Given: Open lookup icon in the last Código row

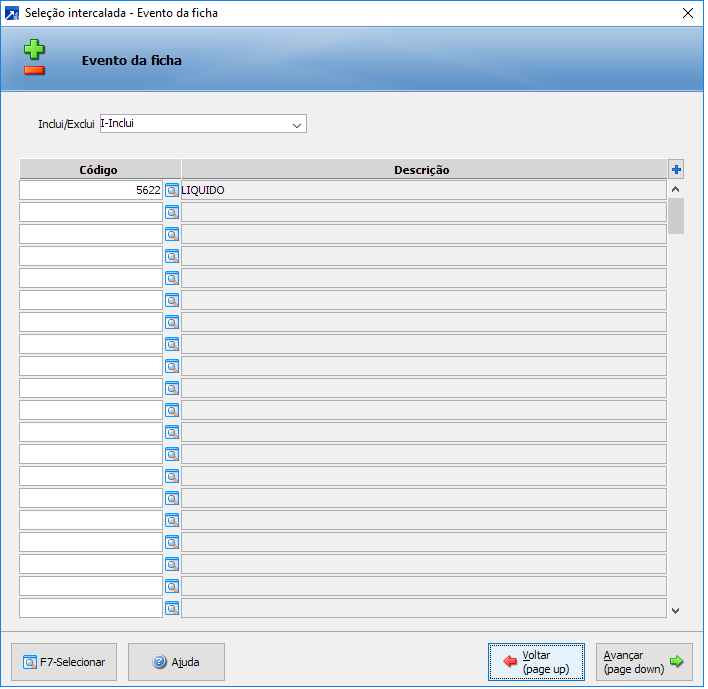Looking at the screenshot, I should (172, 608).
